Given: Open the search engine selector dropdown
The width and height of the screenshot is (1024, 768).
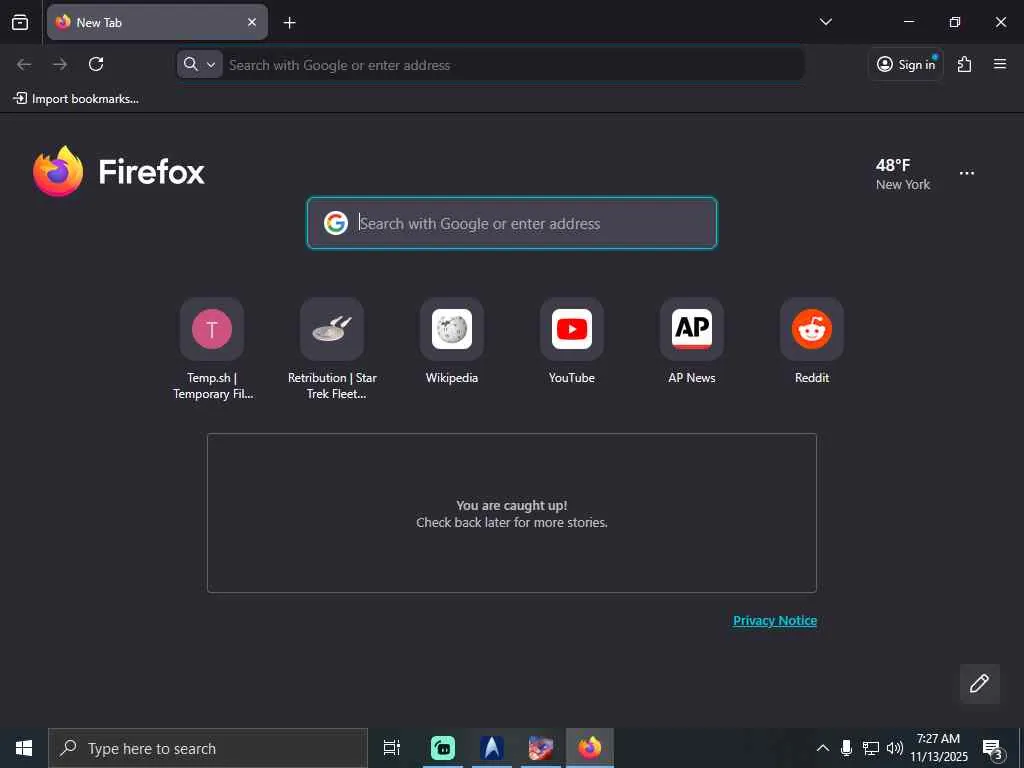Looking at the screenshot, I should coord(200,64).
